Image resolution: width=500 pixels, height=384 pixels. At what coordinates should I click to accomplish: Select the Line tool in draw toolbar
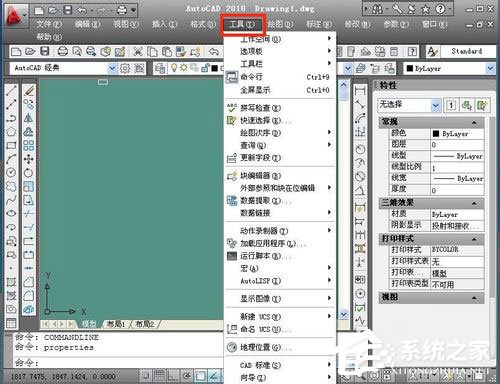point(11,91)
